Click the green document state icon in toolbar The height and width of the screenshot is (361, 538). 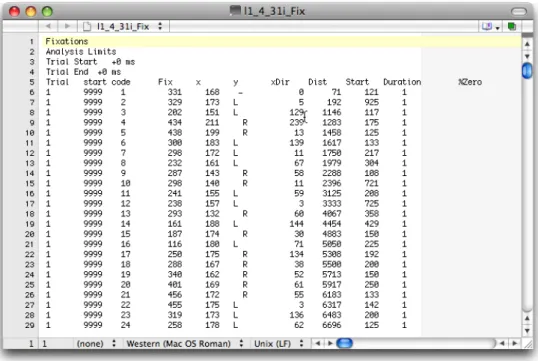coord(512,26)
